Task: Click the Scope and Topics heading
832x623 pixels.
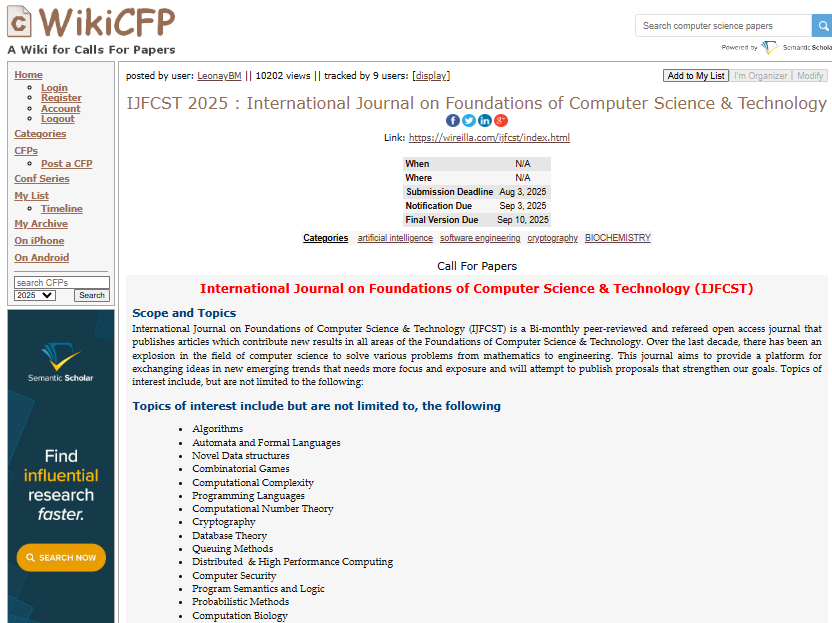Action: click(x=184, y=313)
